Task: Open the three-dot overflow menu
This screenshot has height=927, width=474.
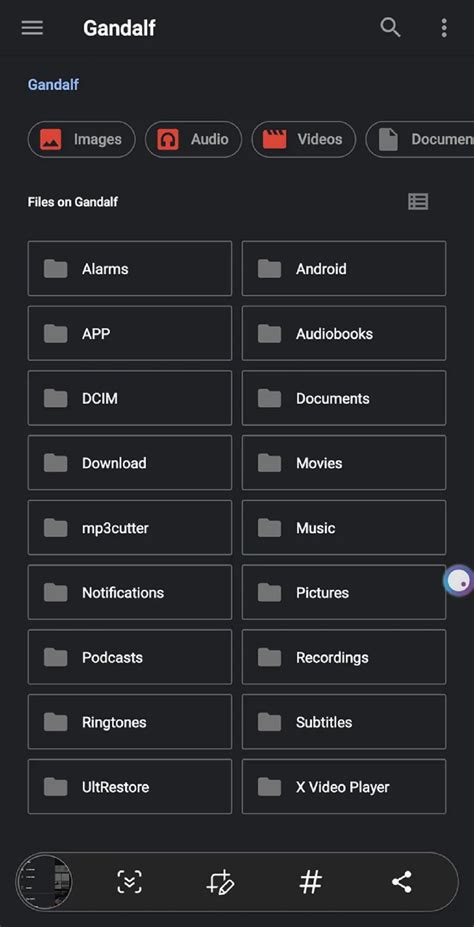Action: pyautogui.click(x=444, y=28)
